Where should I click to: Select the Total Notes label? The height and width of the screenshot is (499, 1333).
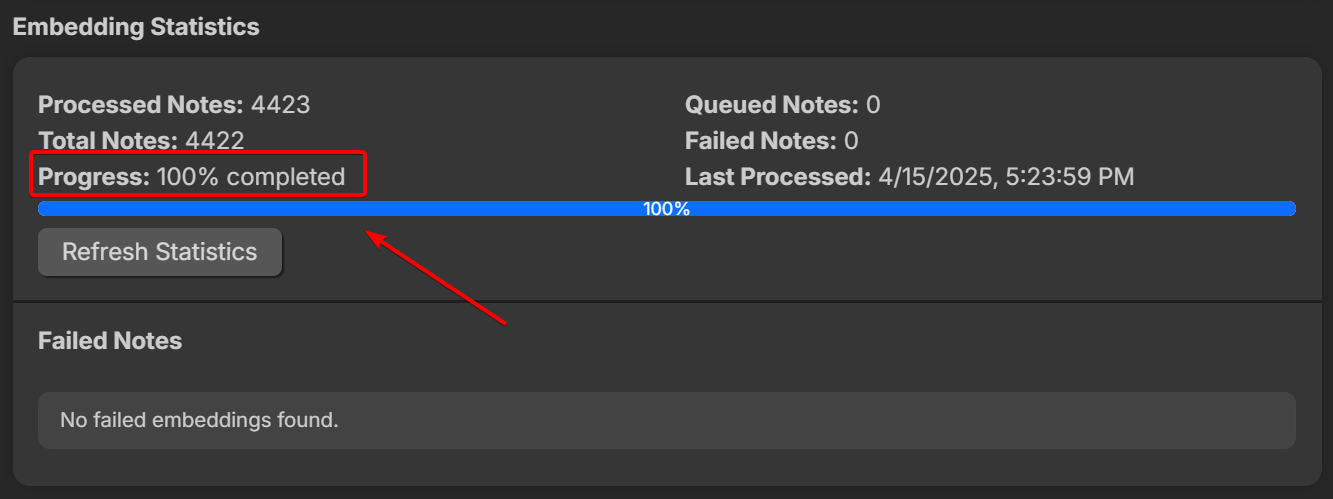(108, 141)
